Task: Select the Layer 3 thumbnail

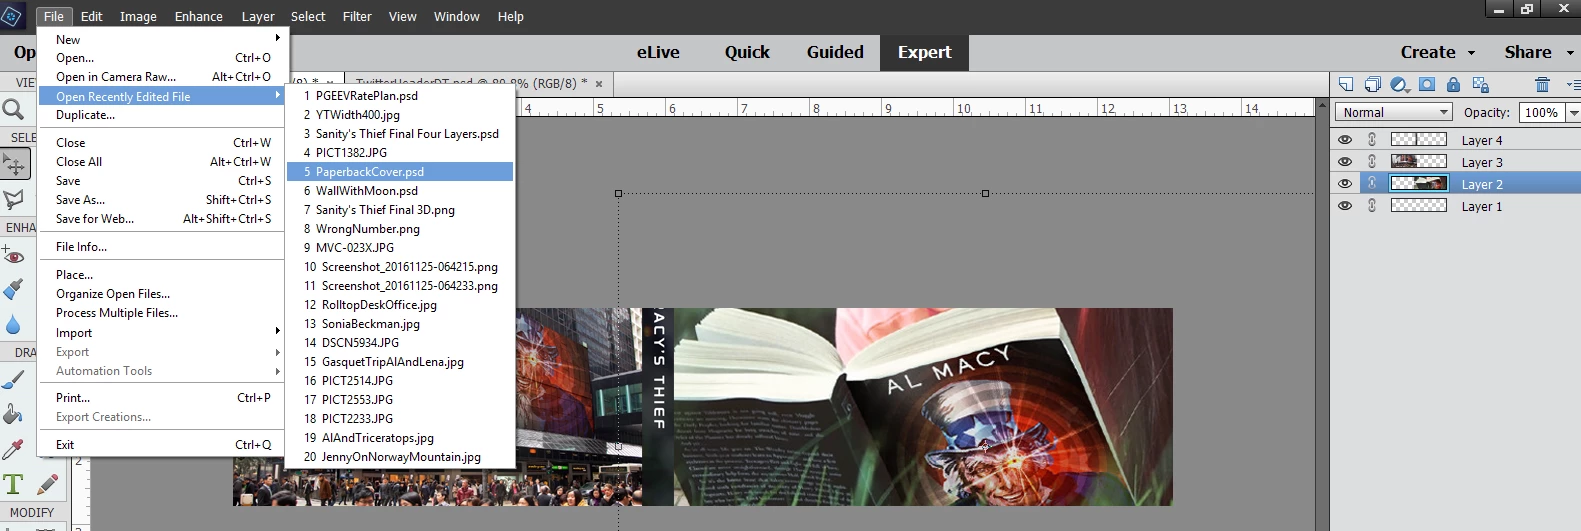Action: [1418, 162]
